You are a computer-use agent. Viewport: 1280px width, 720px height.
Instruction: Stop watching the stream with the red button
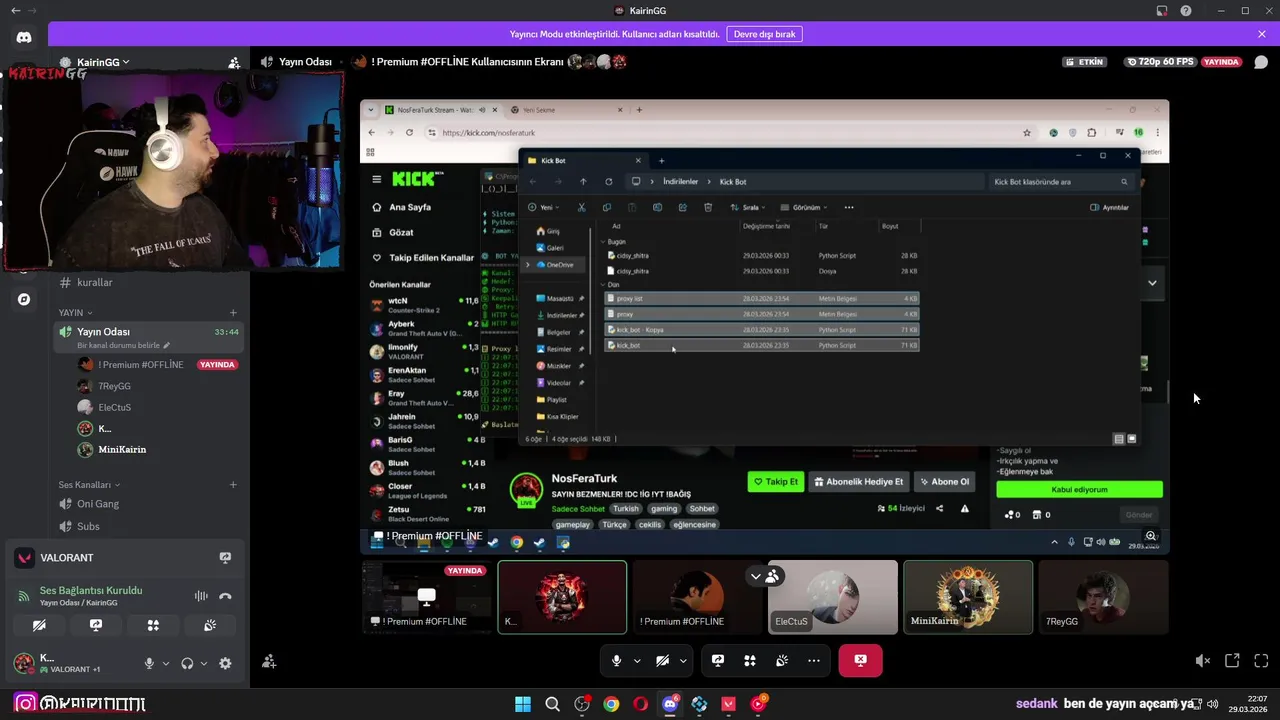tap(860, 661)
